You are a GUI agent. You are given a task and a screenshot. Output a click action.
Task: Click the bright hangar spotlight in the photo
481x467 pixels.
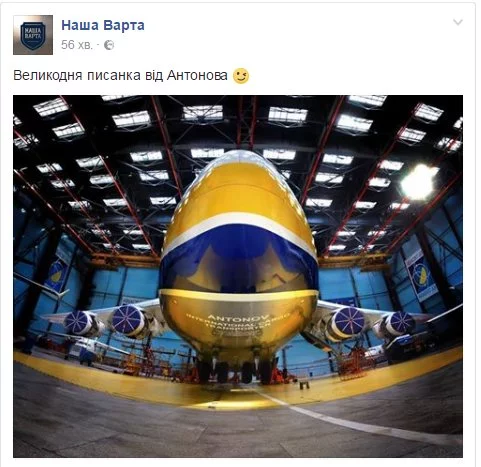click(419, 182)
